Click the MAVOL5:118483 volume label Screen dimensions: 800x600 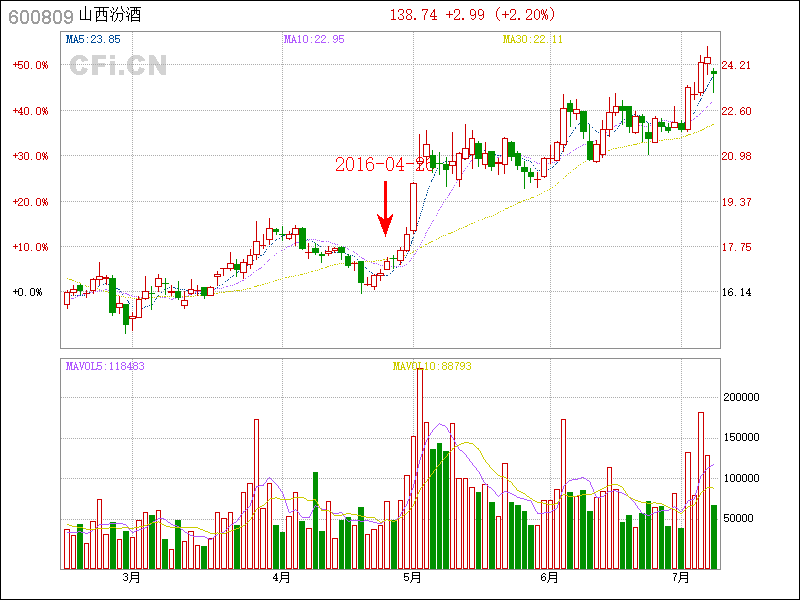pos(105,366)
